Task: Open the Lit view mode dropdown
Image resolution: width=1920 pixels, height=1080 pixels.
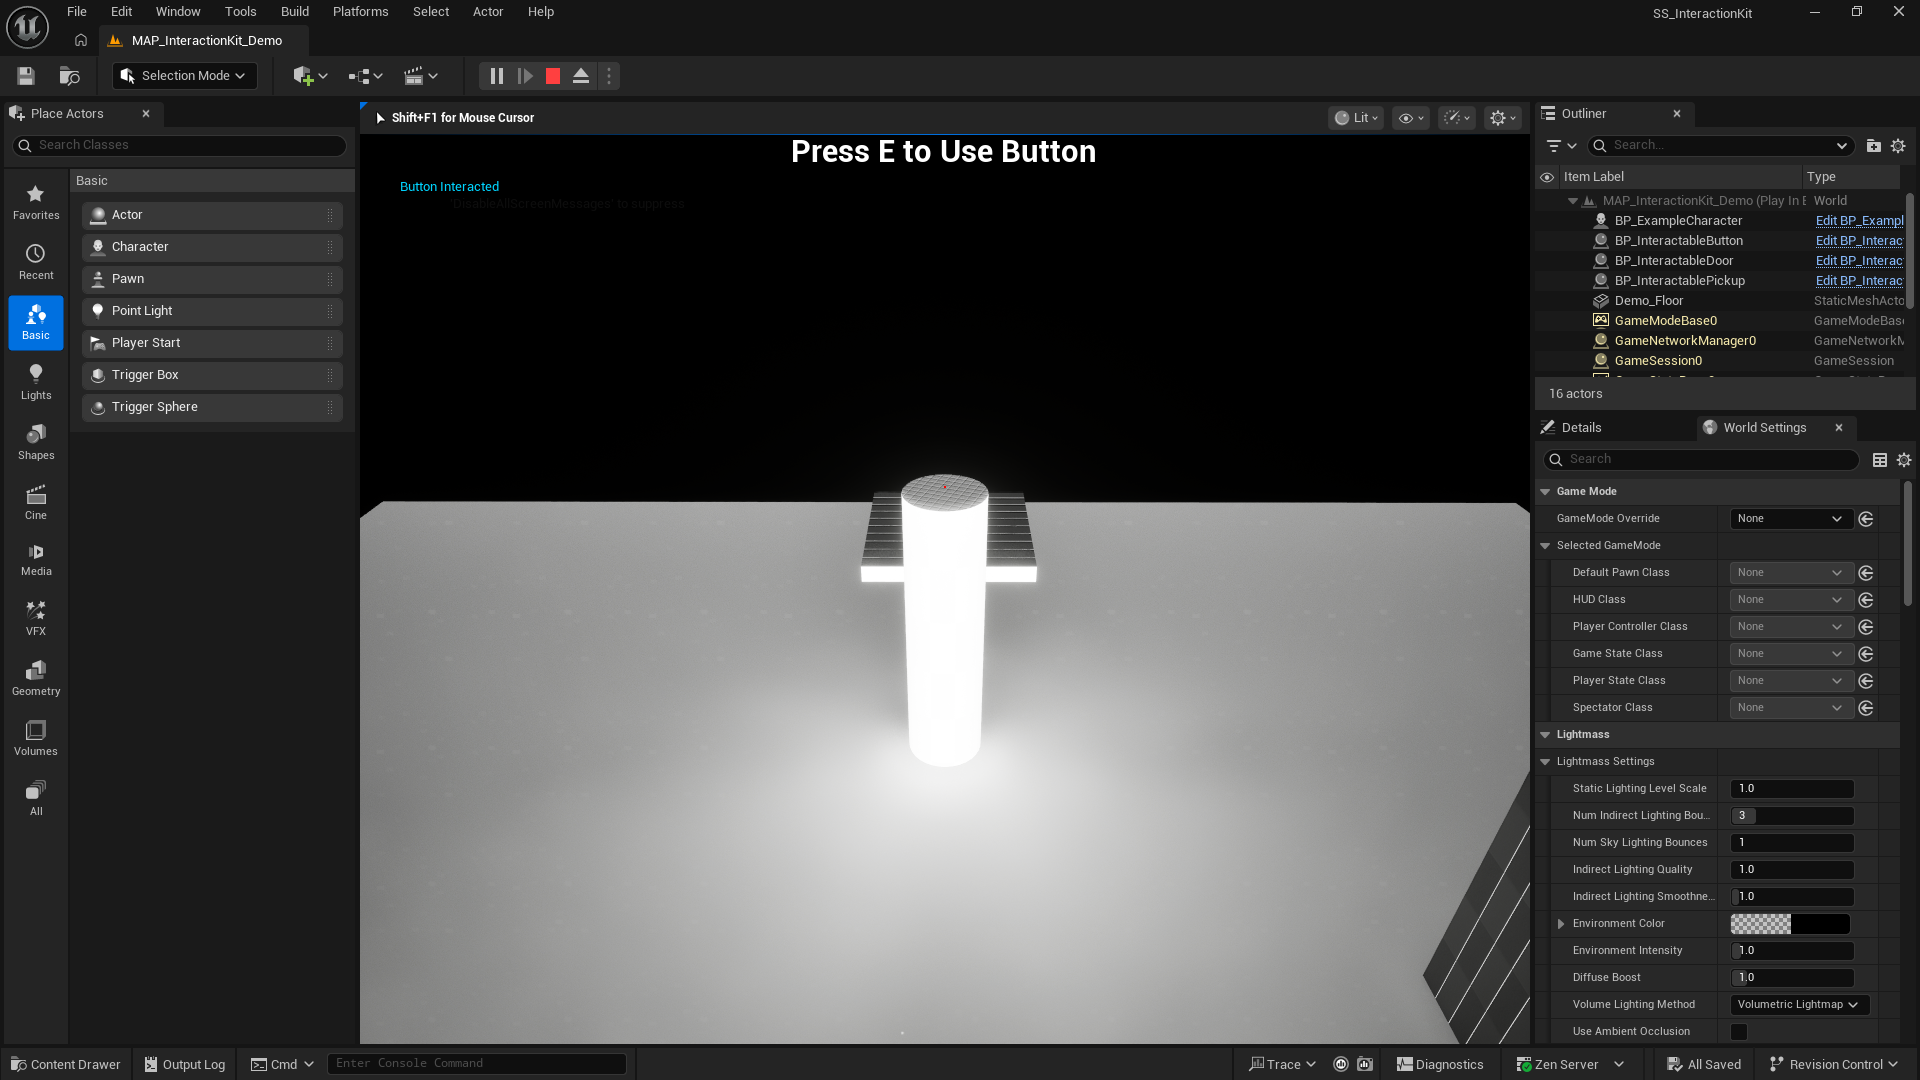Action: click(x=1356, y=118)
